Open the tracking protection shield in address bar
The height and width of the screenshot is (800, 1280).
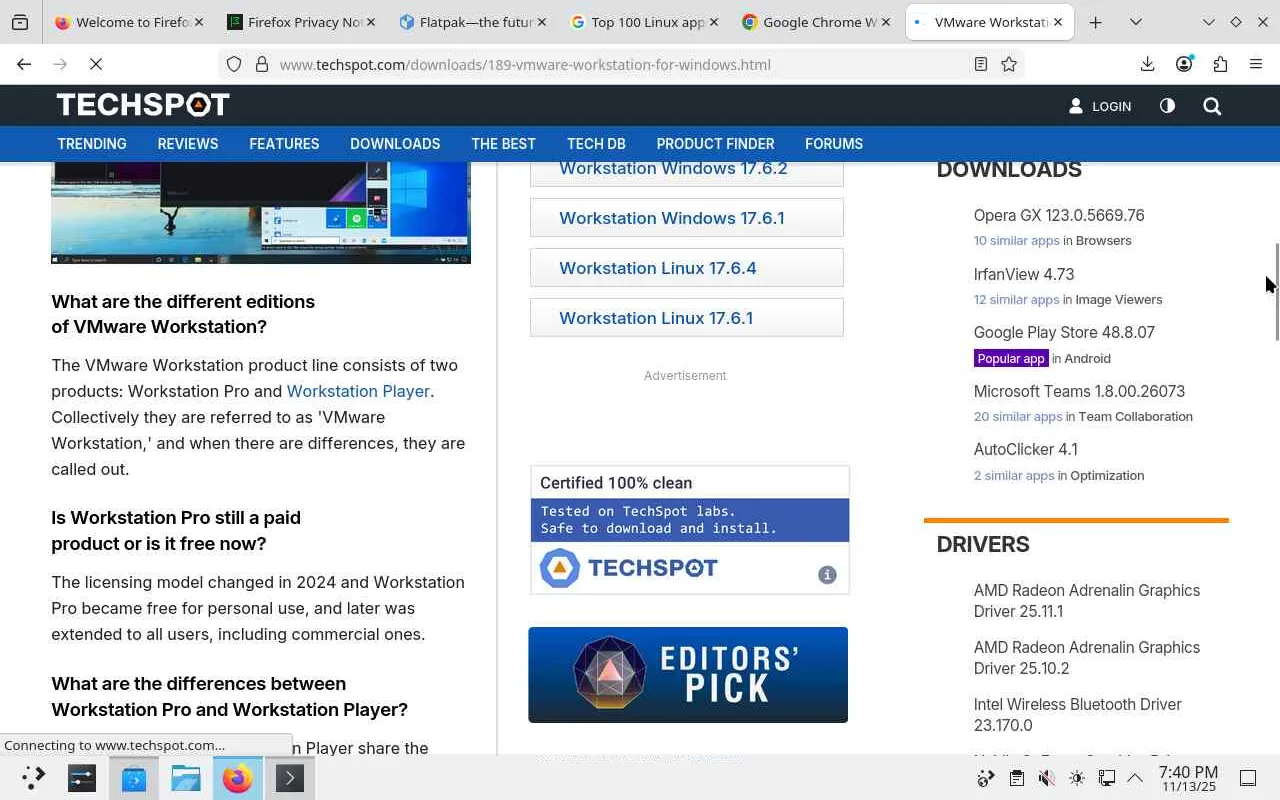[x=234, y=64]
